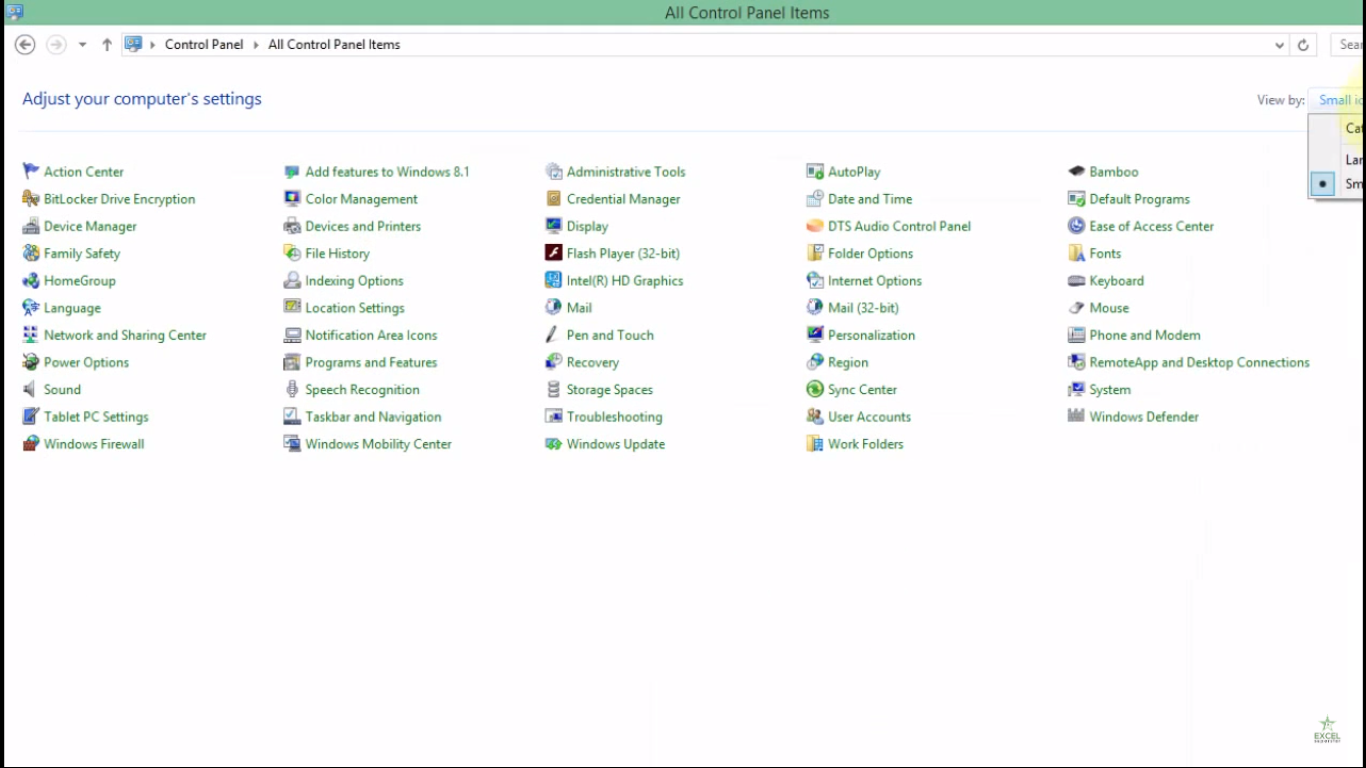Click the Intel(R) HD Graphics icon
1366x768 pixels.
pos(553,281)
